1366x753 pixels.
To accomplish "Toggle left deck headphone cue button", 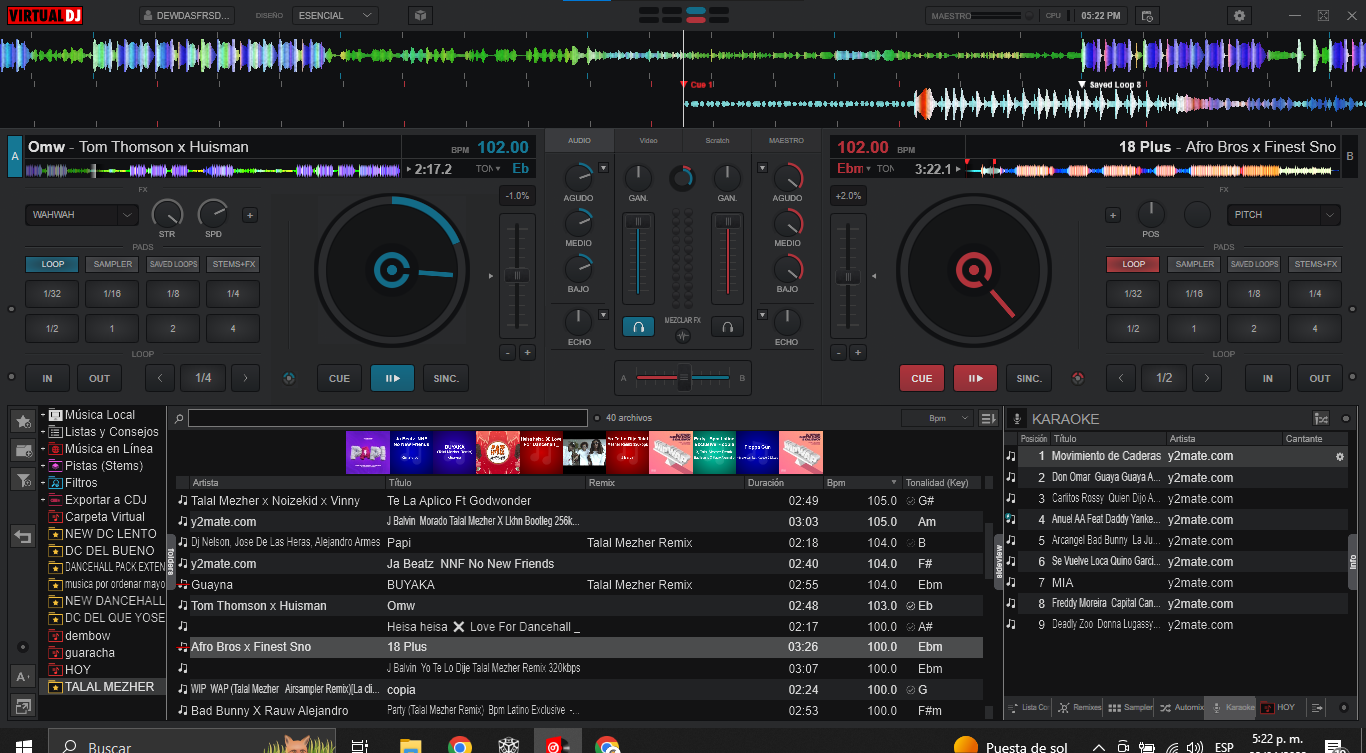I will (637, 326).
